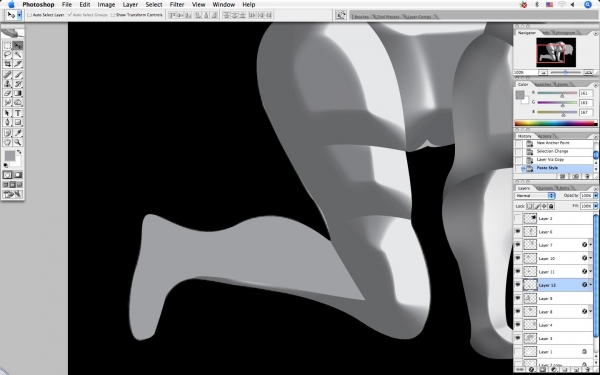The height and width of the screenshot is (375, 600).
Task: Select the Crop tool
Action: (7, 64)
